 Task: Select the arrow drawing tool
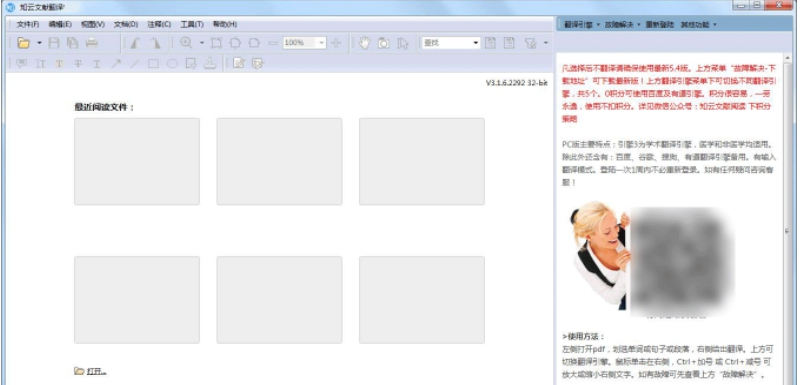(116, 63)
